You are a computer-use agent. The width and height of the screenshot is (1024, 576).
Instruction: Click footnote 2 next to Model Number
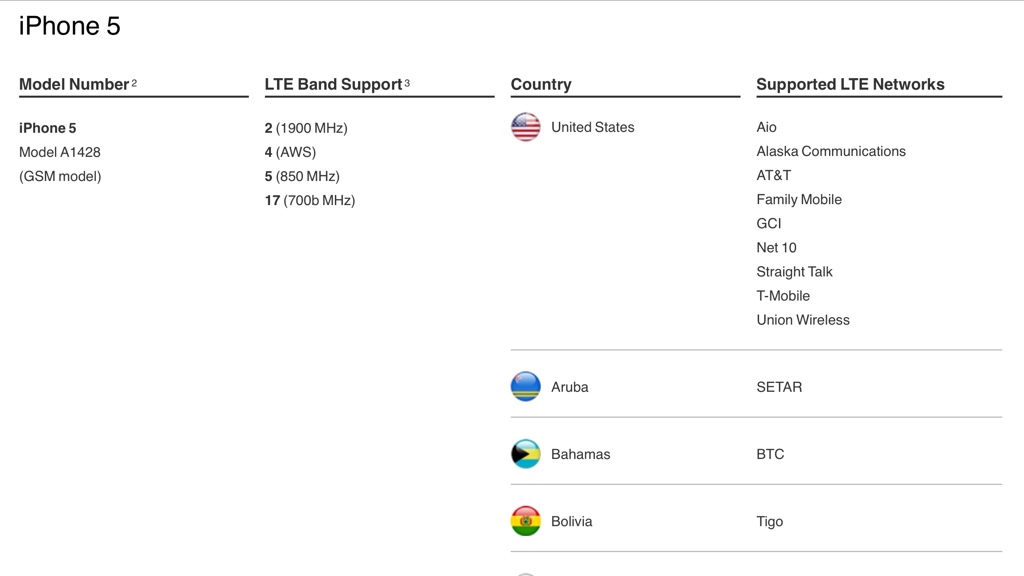pos(134,83)
